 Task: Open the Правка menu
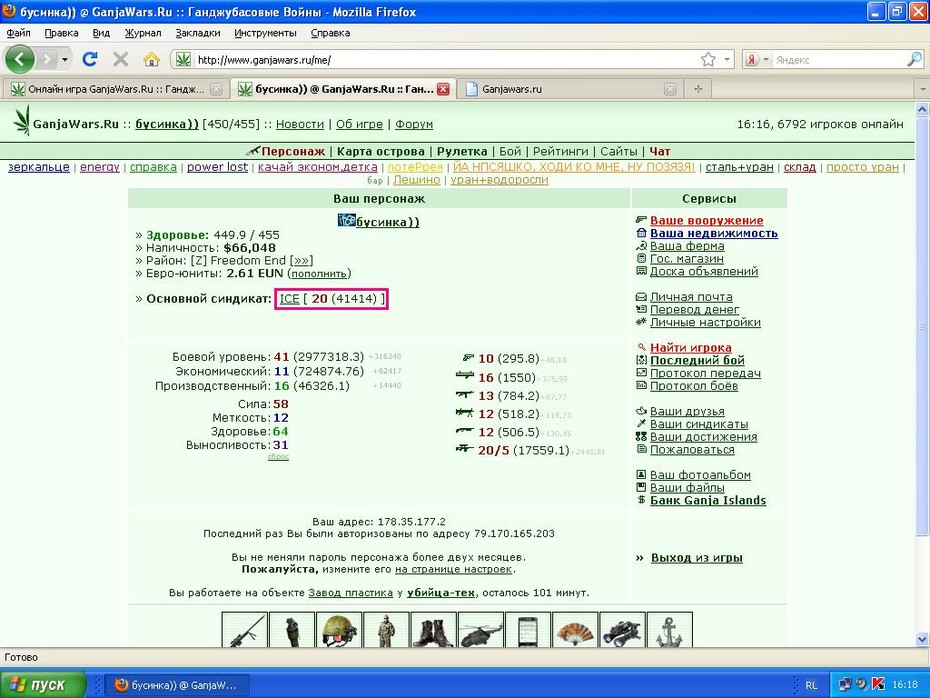[62, 33]
